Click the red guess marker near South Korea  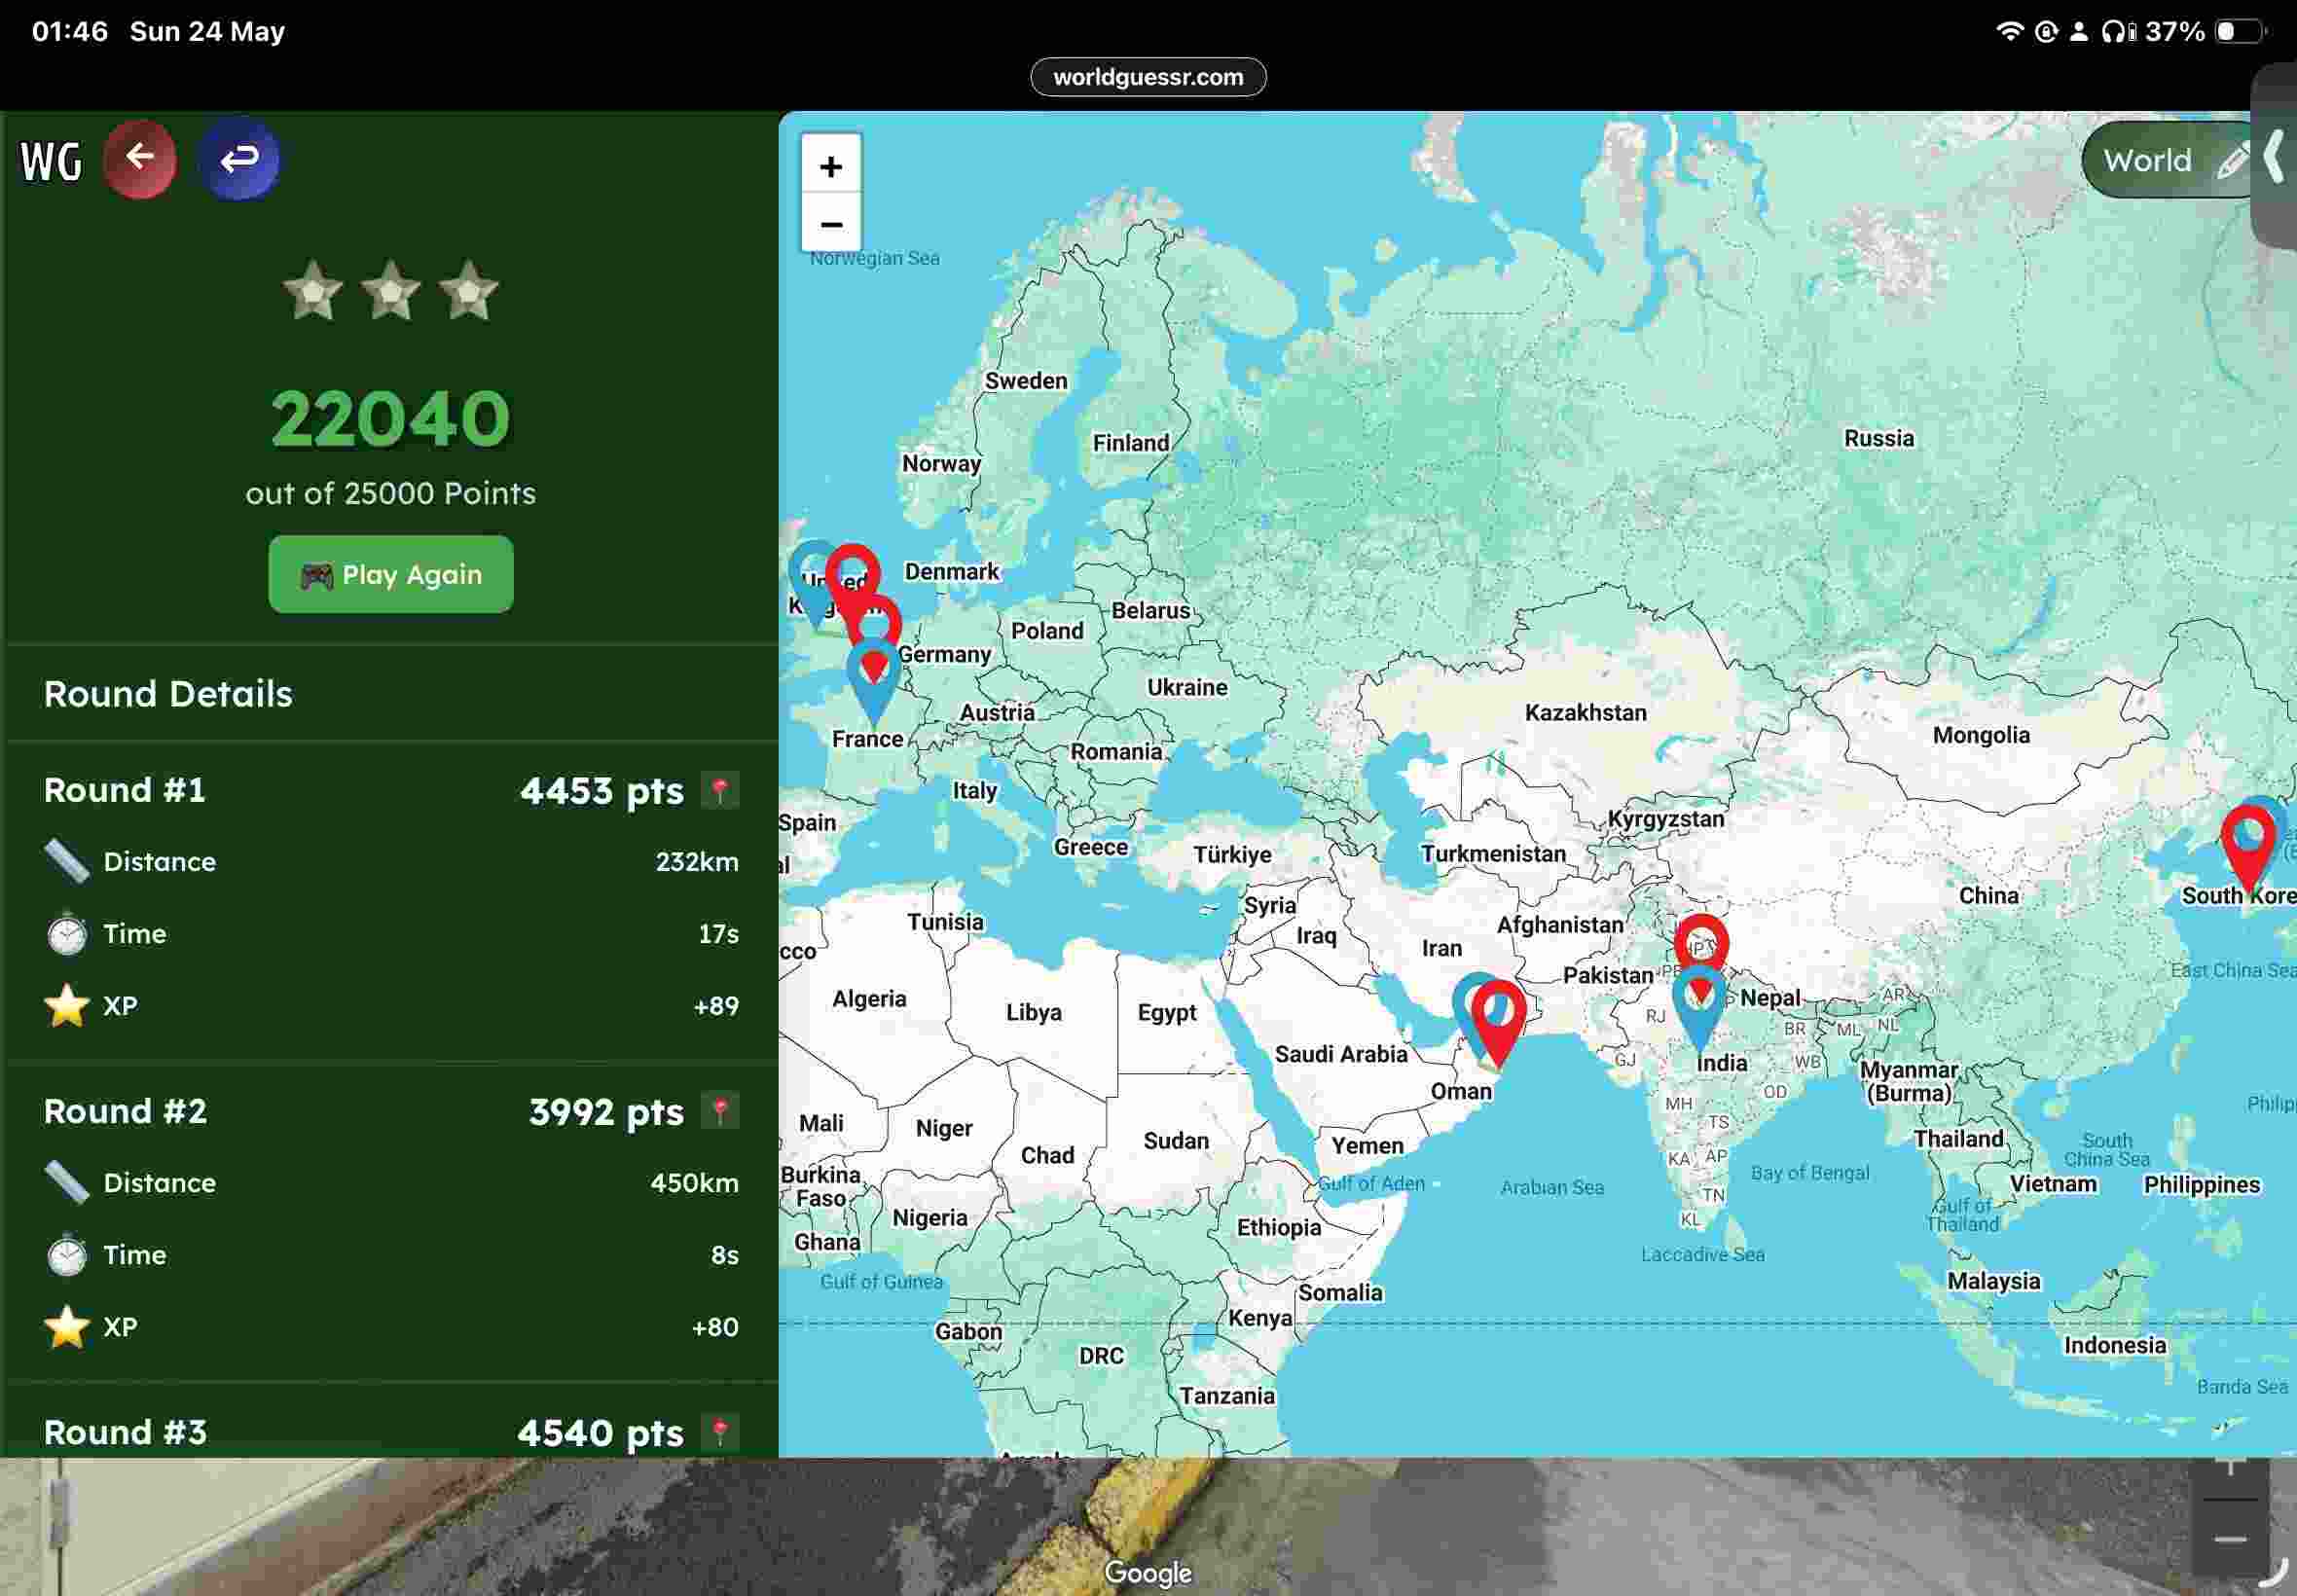[x=2247, y=846]
